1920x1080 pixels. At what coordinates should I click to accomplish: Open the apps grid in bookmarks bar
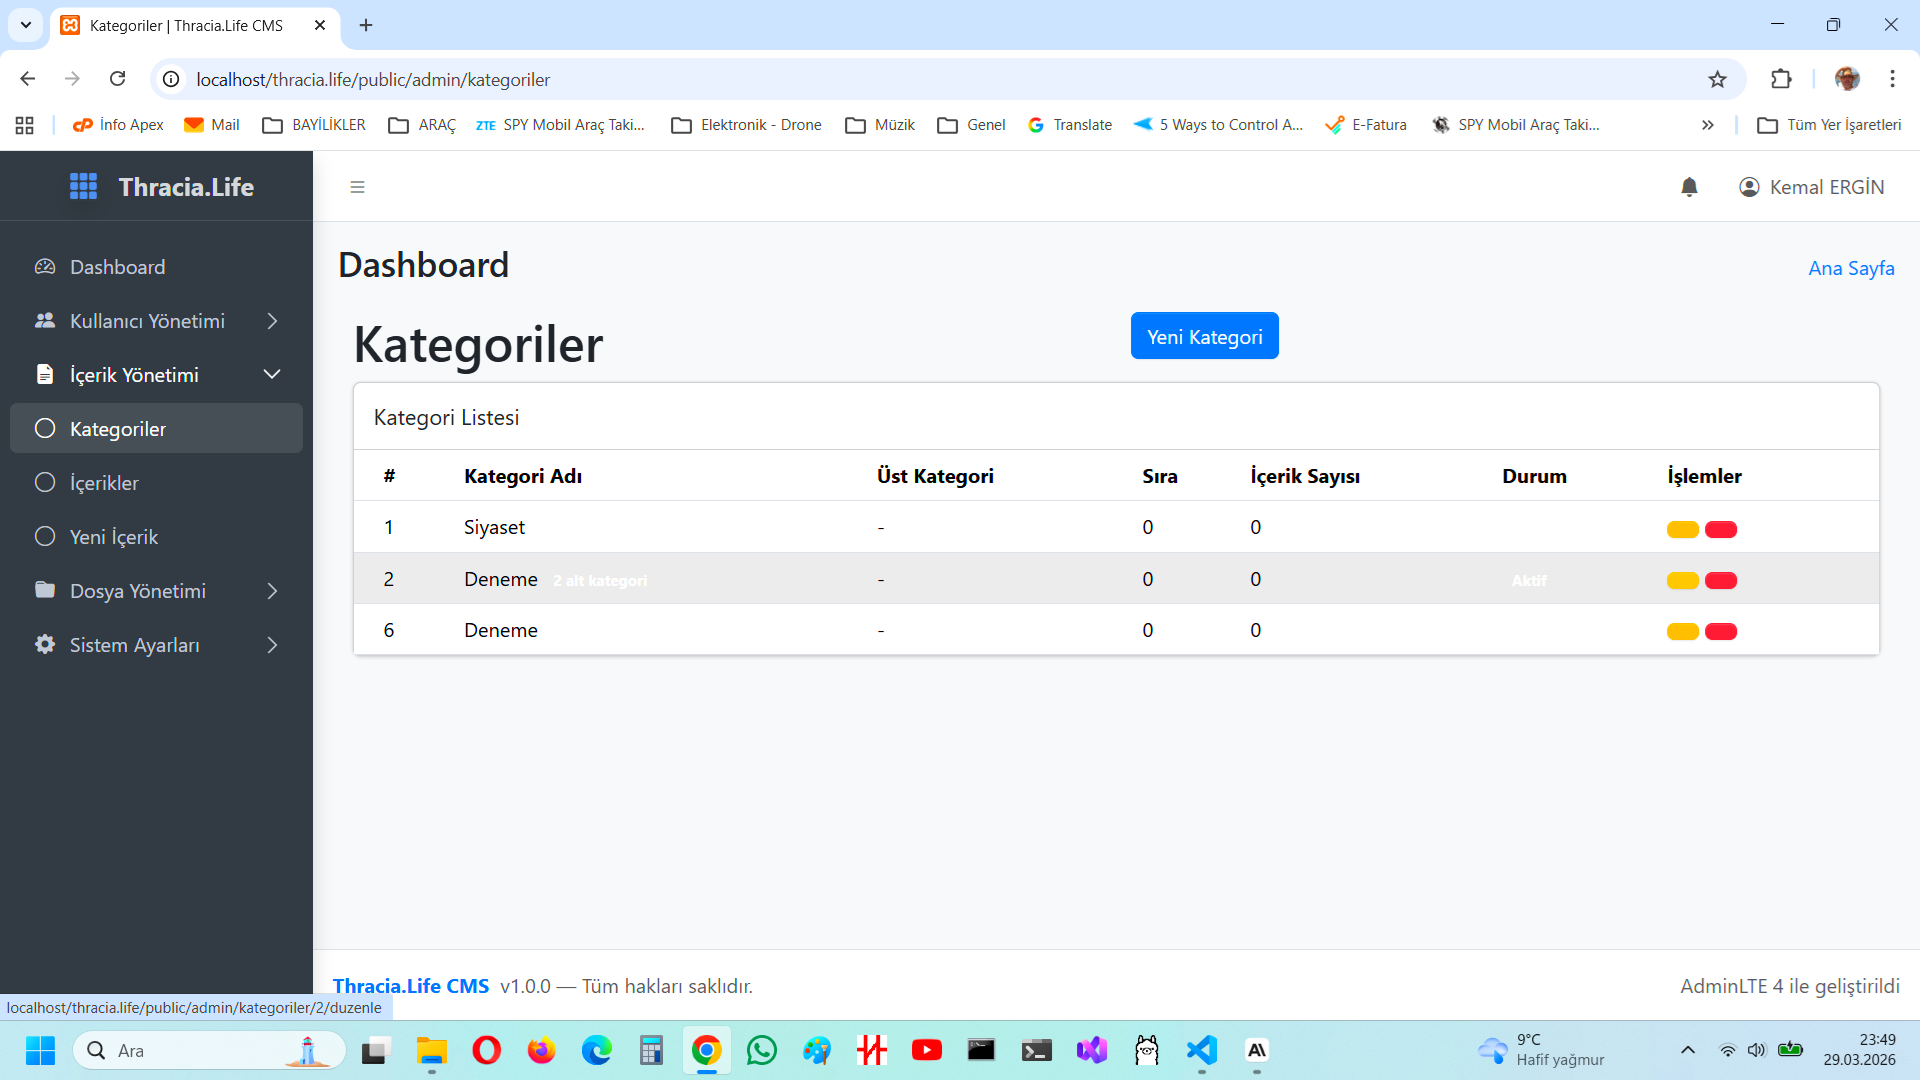(x=25, y=125)
